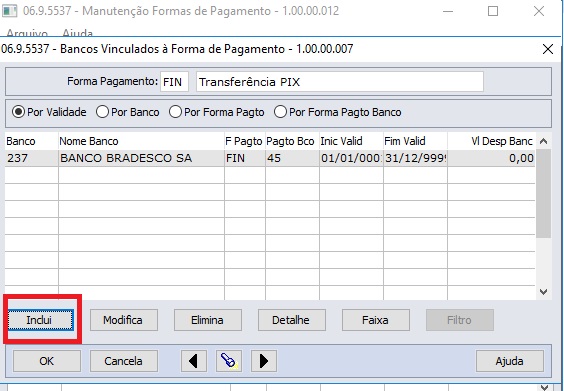Click the Faixa button
Image resolution: width=564 pixels, height=391 pixels.
click(x=376, y=320)
